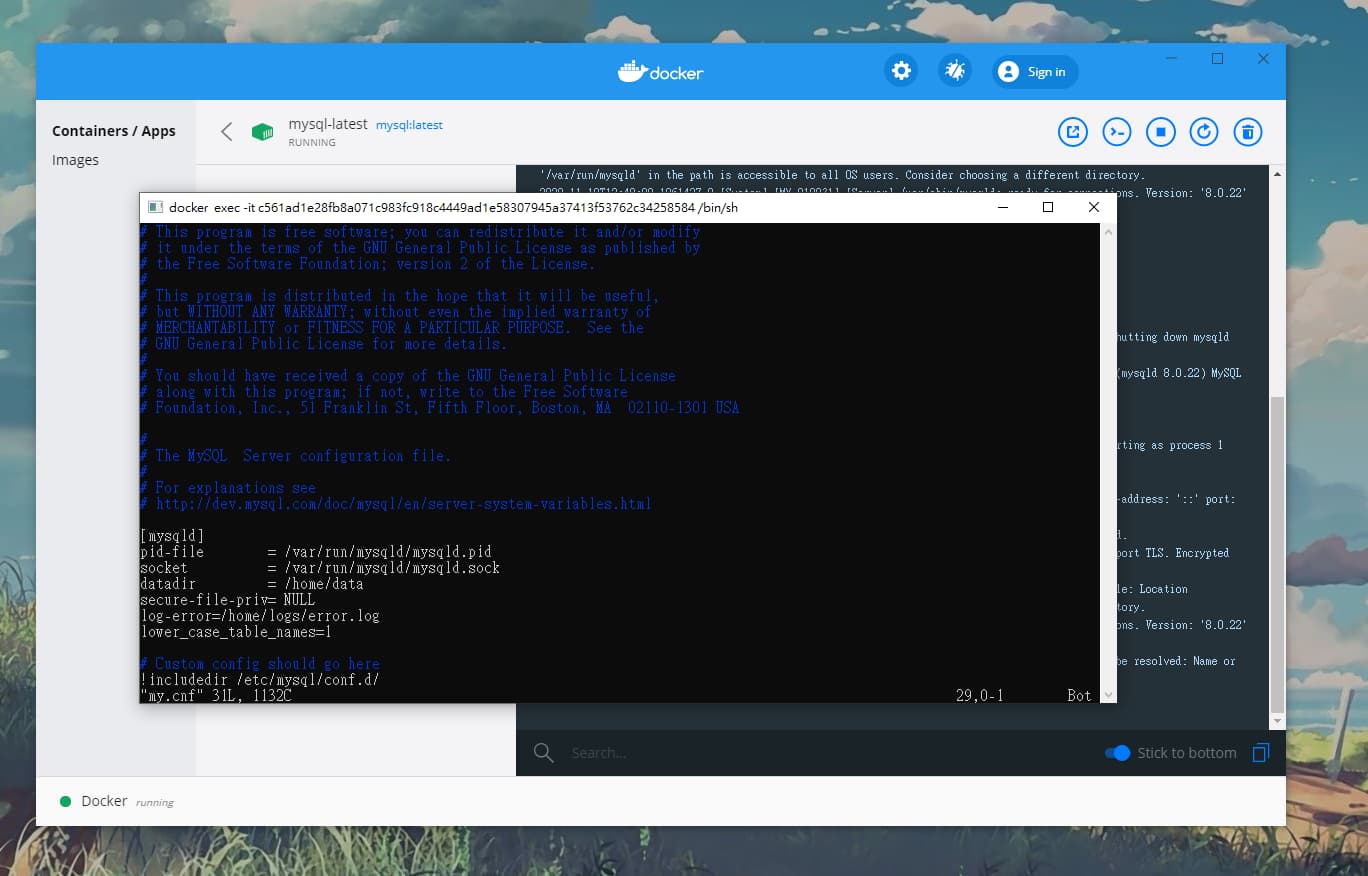Screen dimensions: 1368x876
Task: Close the docker exec terminal window
Action: (1094, 207)
